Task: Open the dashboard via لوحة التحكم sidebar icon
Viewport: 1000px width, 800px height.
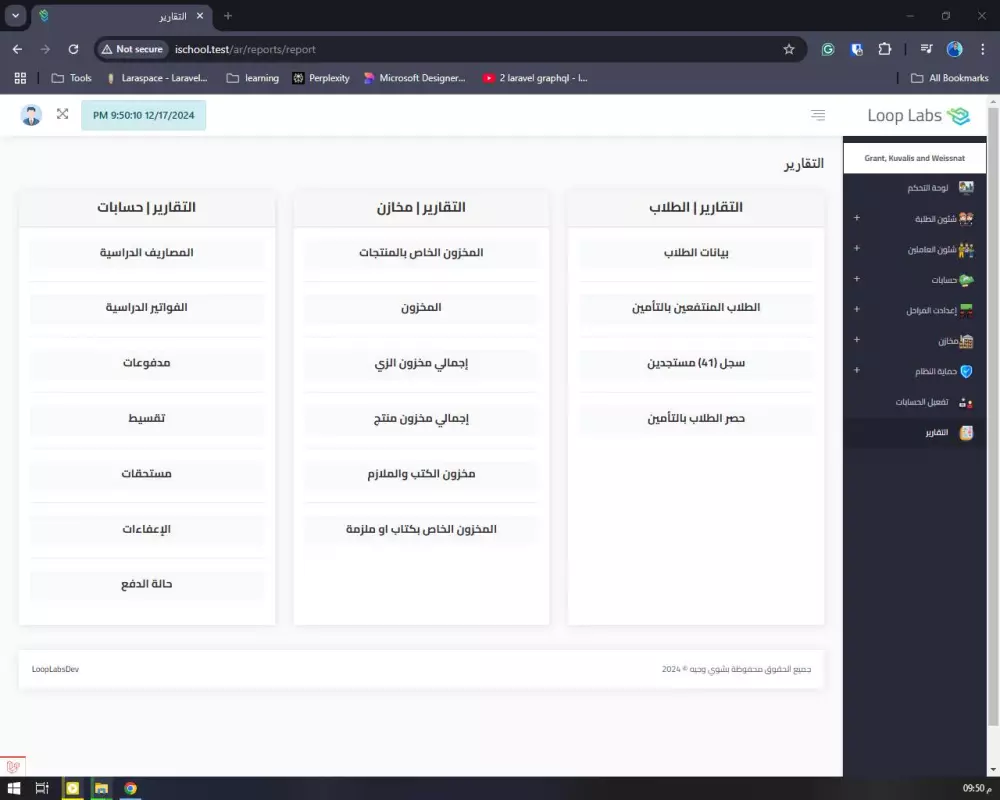Action: [x=965, y=187]
